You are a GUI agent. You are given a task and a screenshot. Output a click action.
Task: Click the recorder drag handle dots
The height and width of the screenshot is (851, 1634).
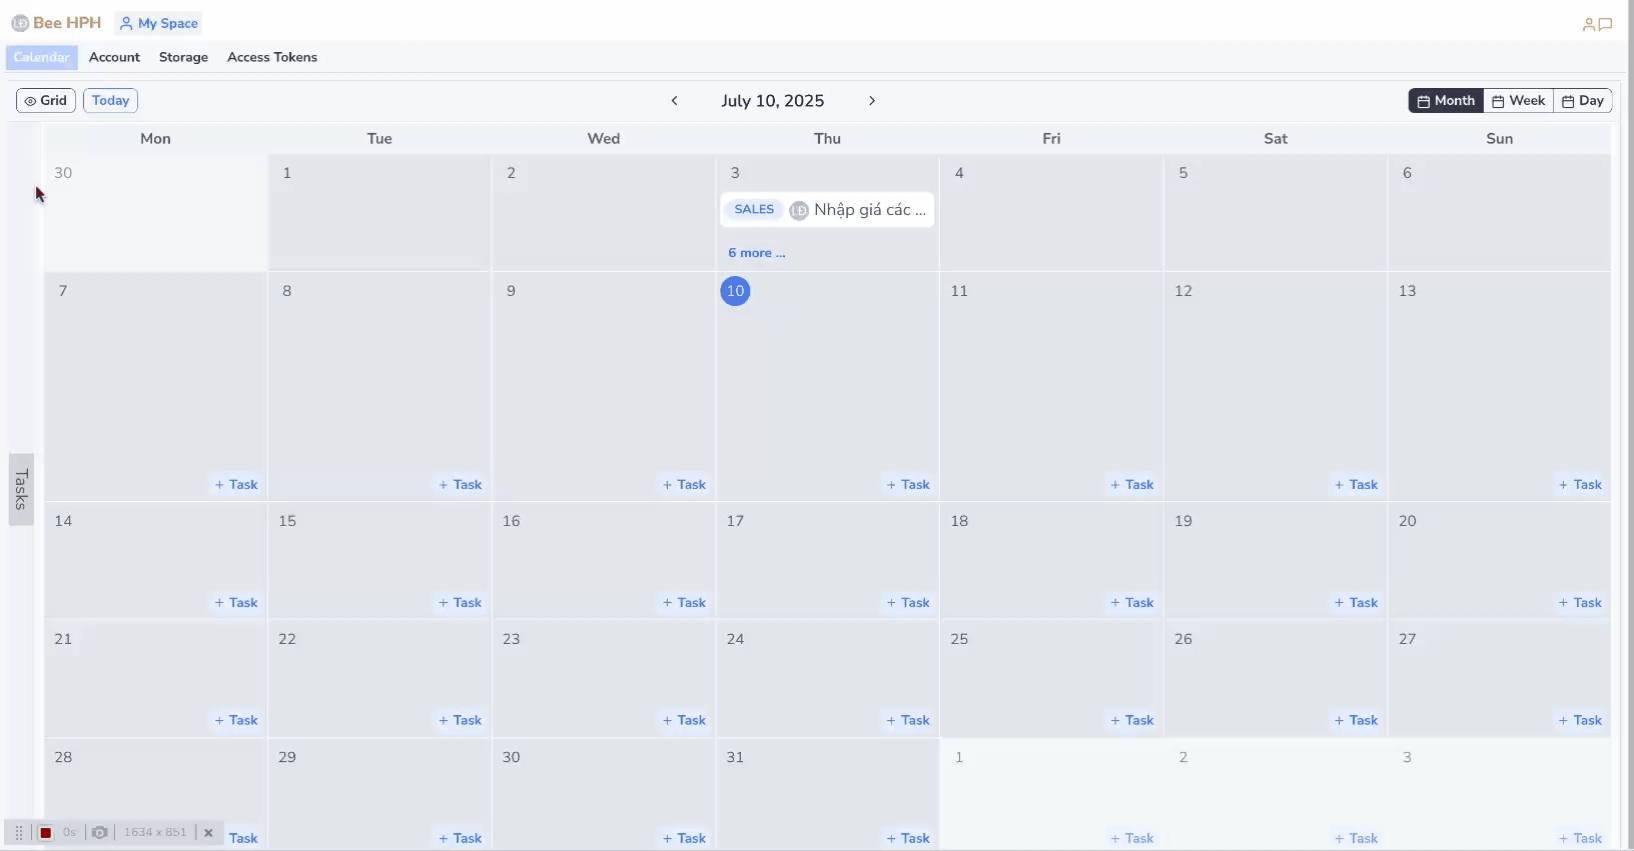pos(18,833)
